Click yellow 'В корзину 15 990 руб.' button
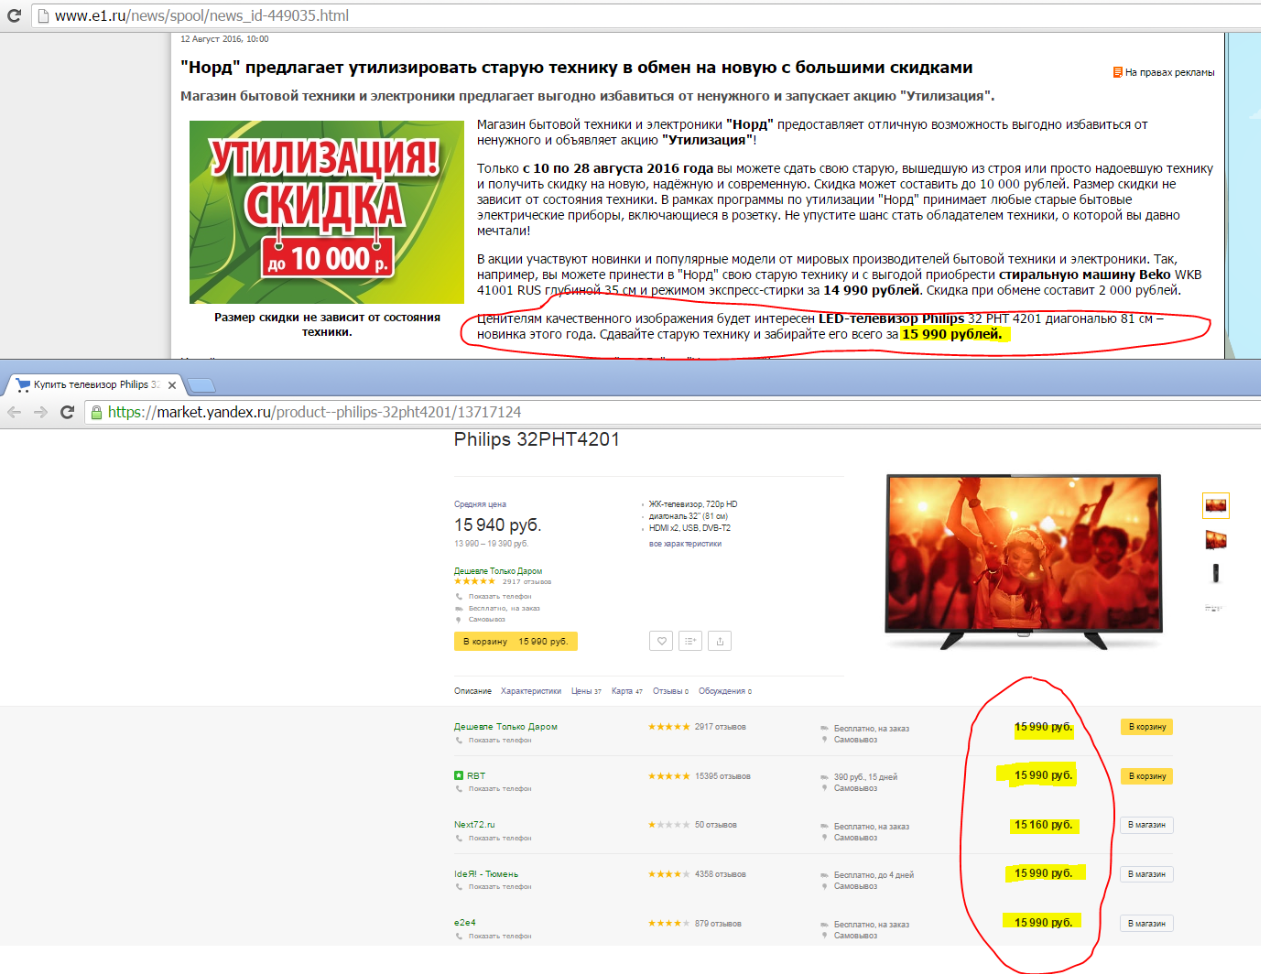This screenshot has height=974, width=1261. (x=516, y=641)
